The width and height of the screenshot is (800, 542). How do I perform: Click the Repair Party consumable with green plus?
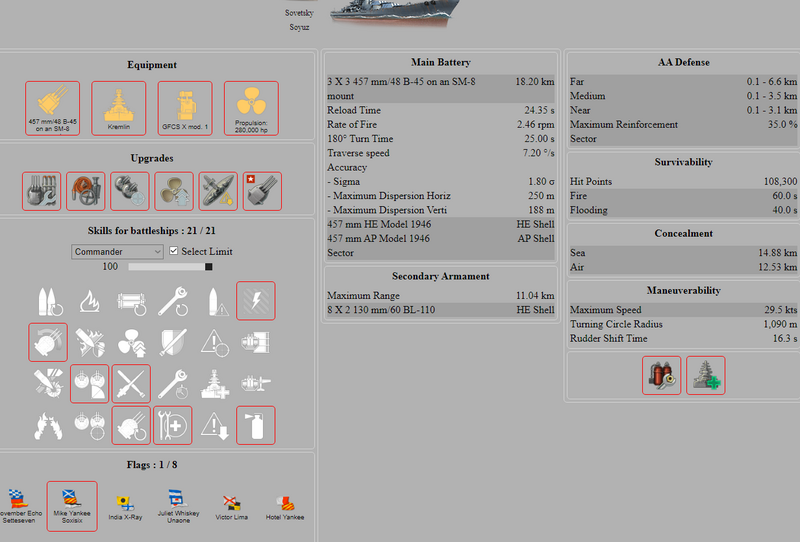[705, 375]
